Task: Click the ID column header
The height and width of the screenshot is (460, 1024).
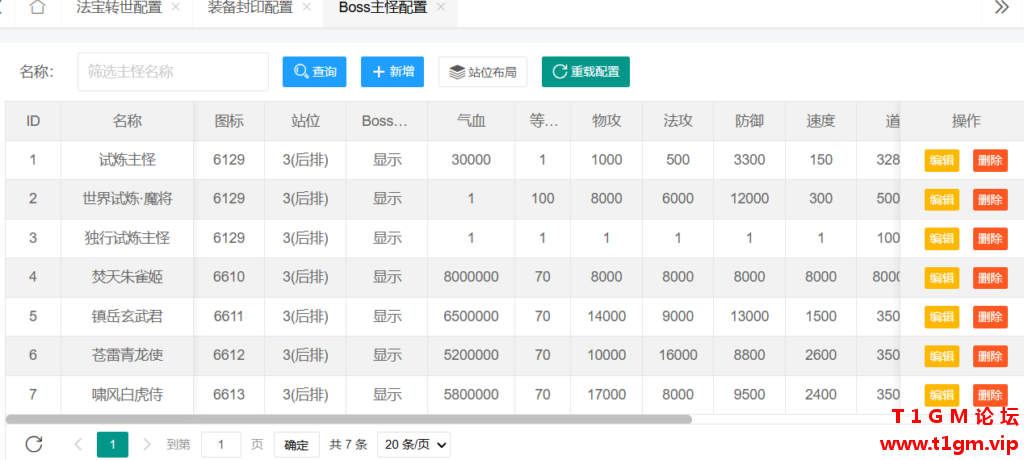Action: [33, 121]
